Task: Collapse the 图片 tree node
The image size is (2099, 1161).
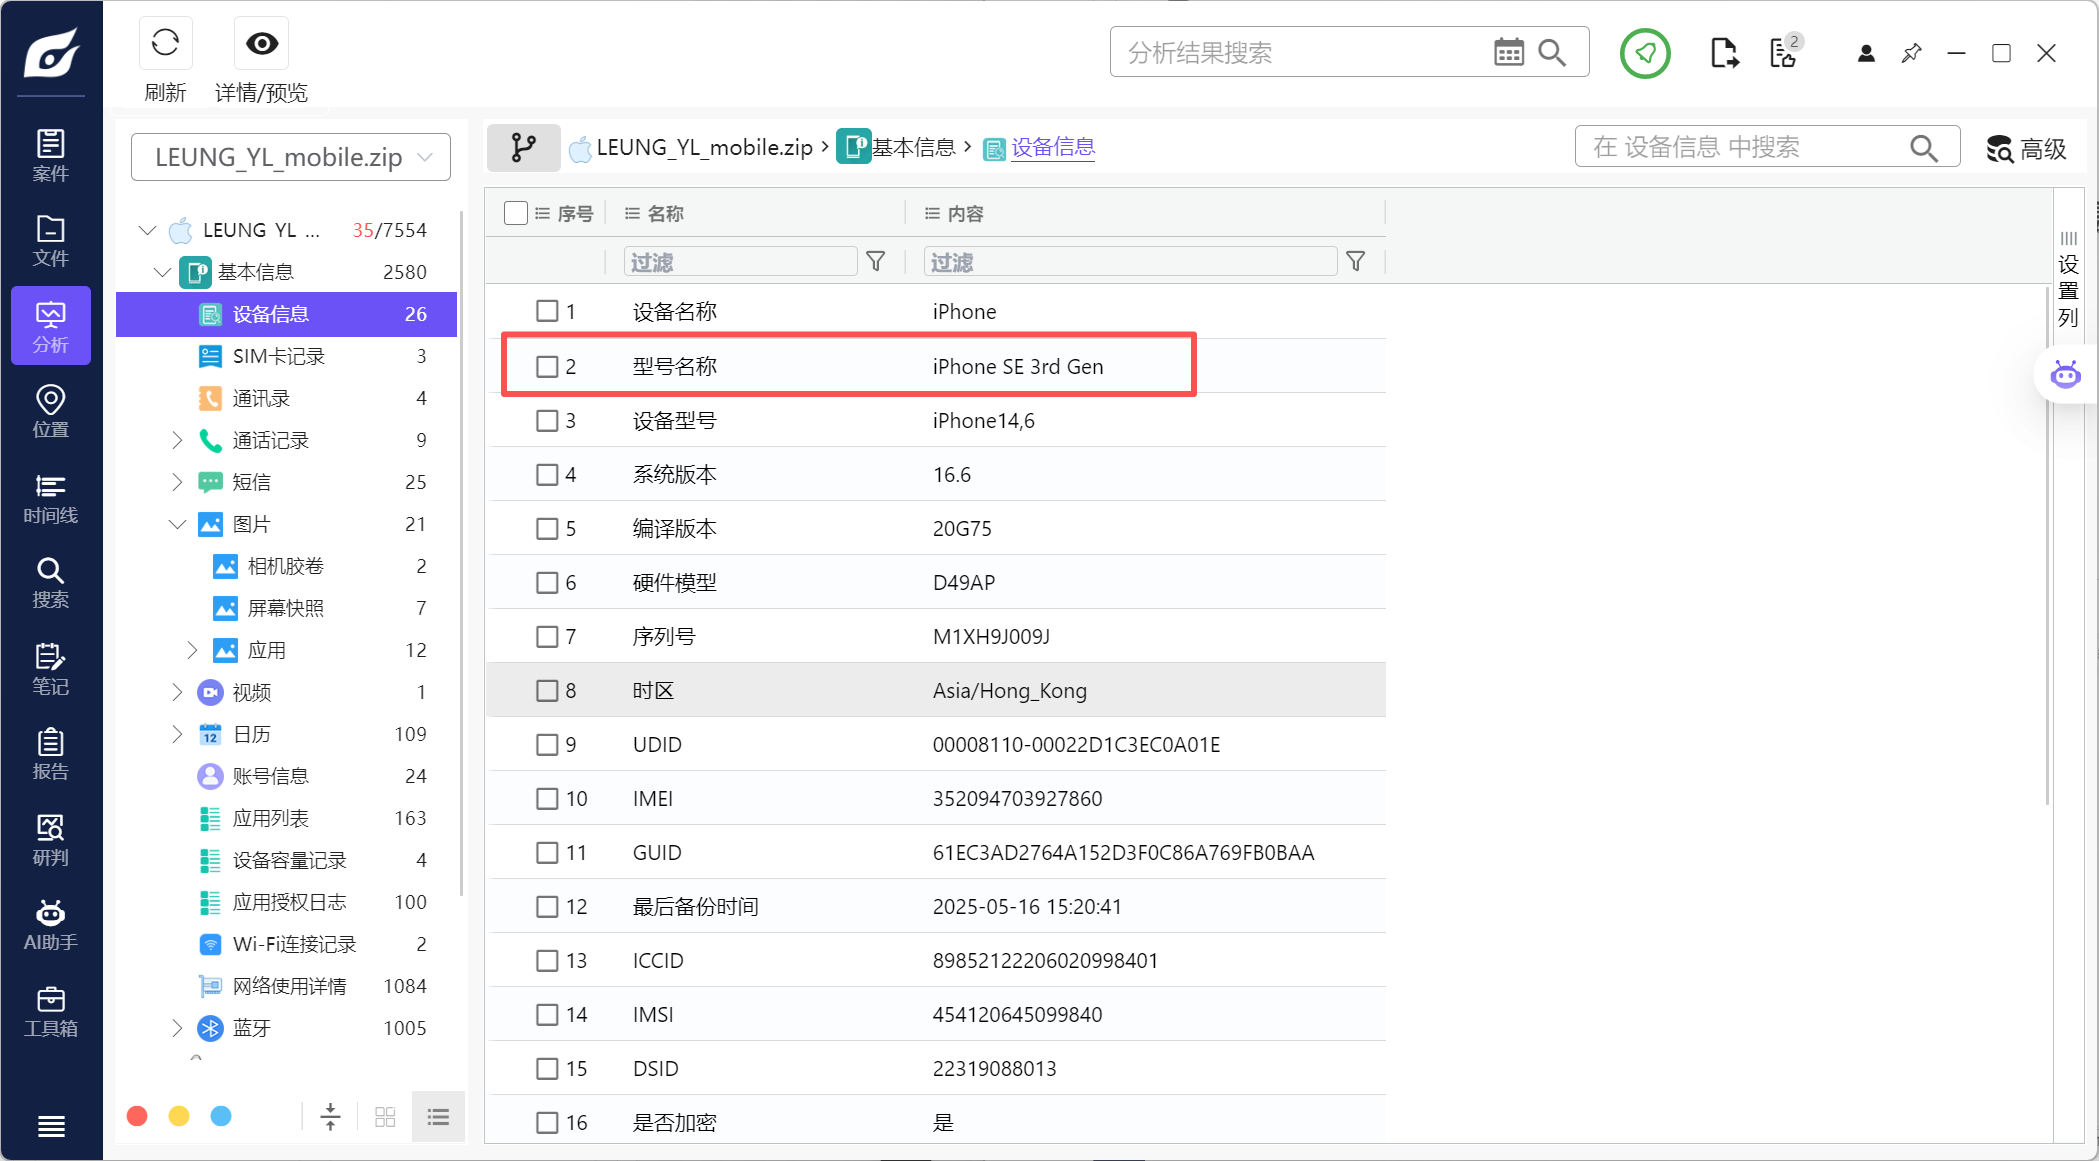Action: [177, 524]
